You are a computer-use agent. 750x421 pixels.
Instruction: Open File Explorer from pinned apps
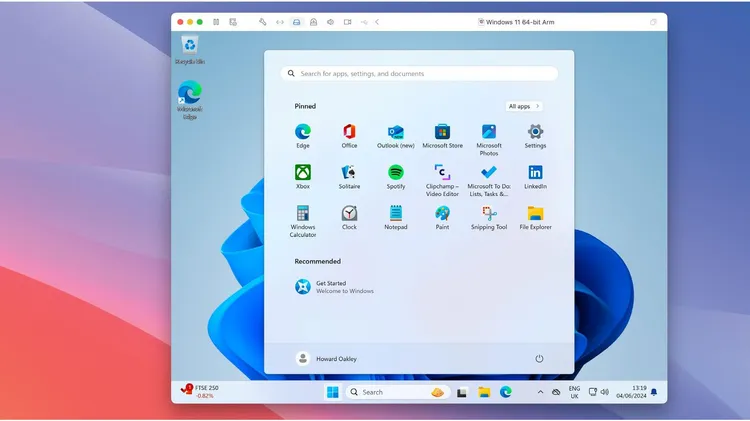[x=535, y=217]
